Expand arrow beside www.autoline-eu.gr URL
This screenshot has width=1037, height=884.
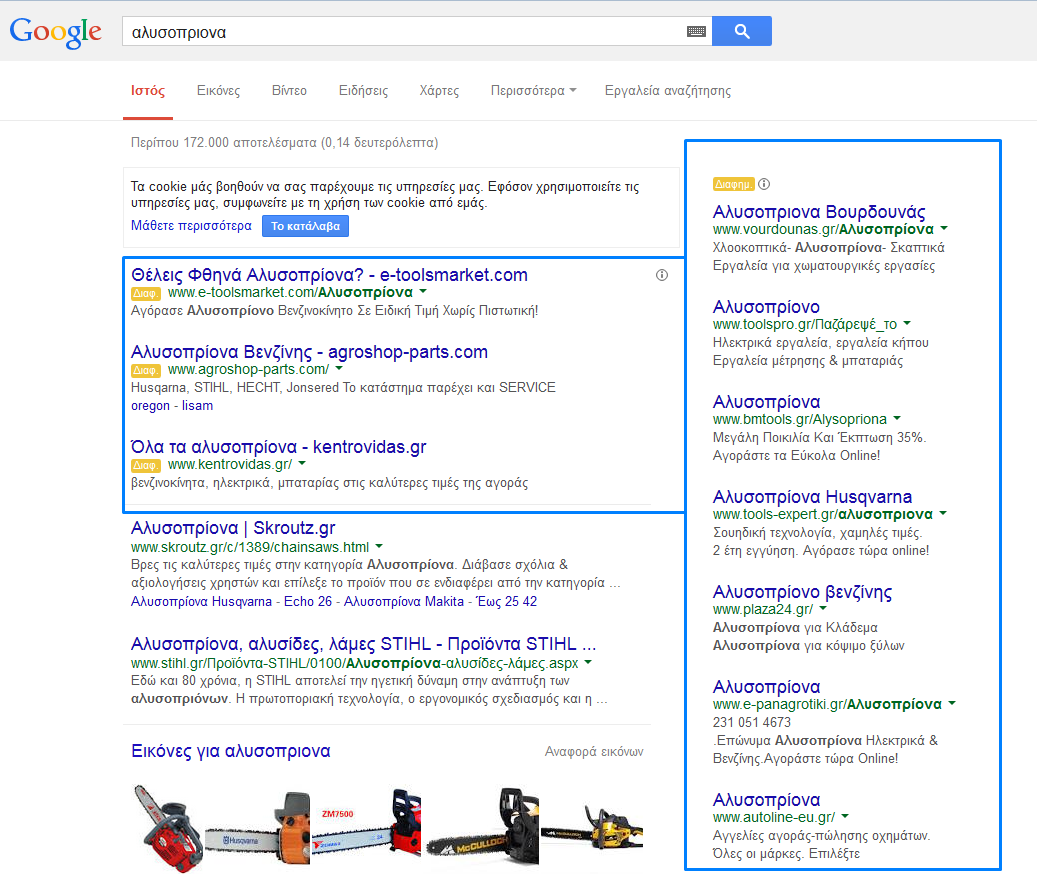pos(845,817)
